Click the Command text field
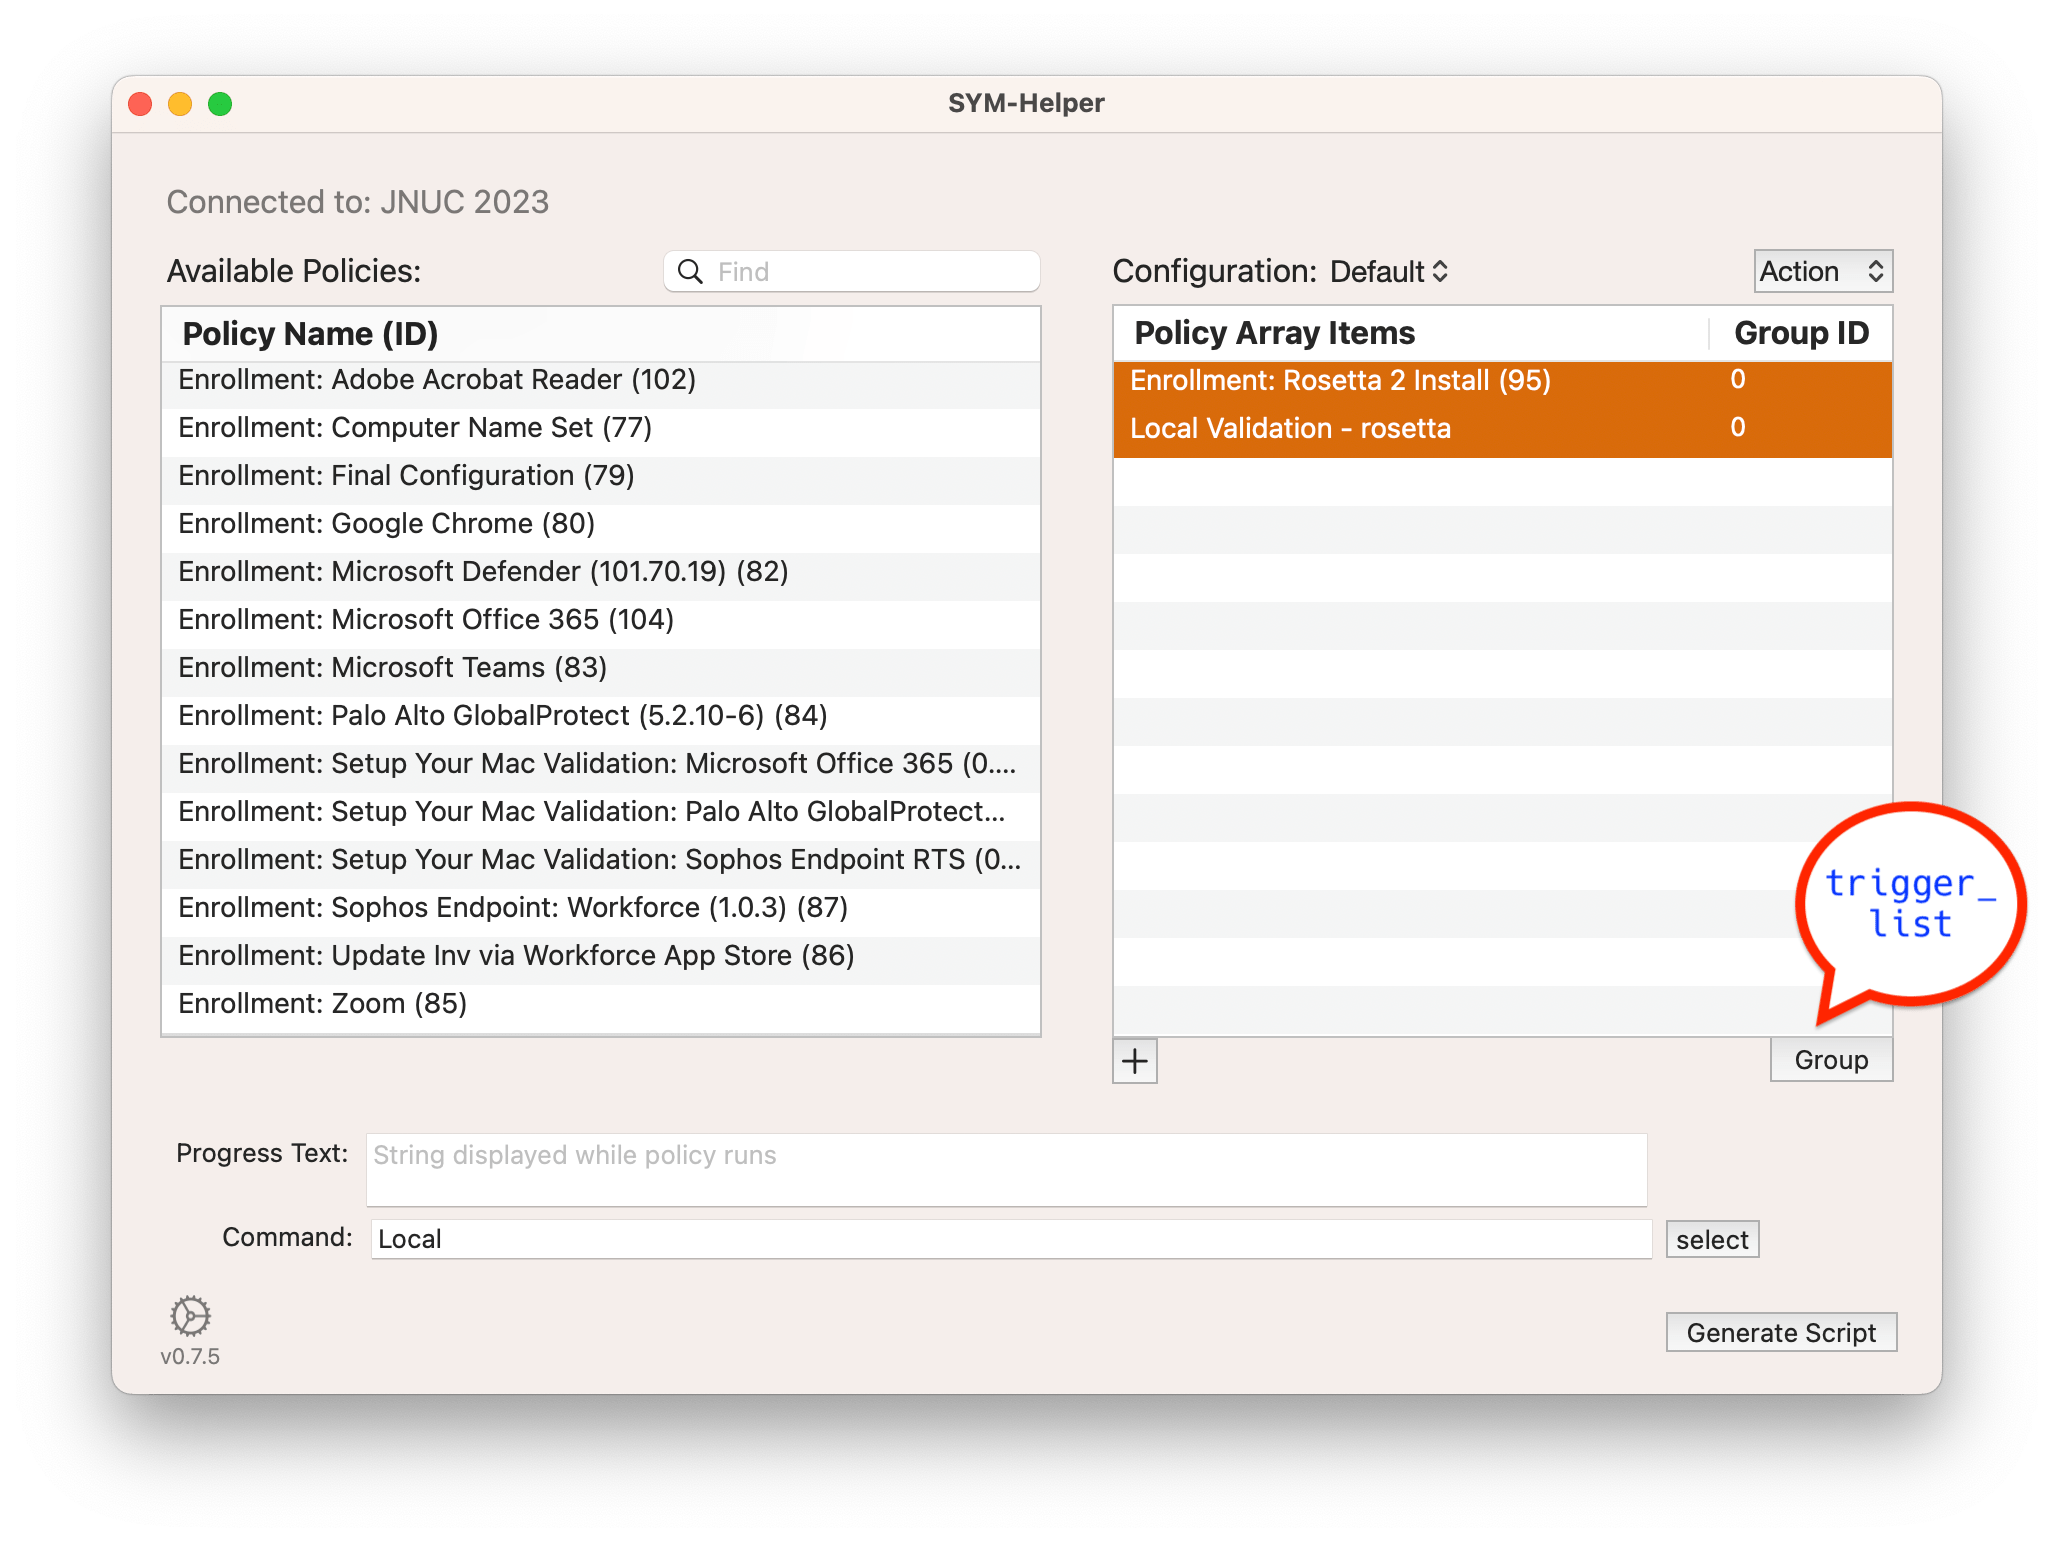Viewport: 2054px width, 1542px height. point(1010,1239)
